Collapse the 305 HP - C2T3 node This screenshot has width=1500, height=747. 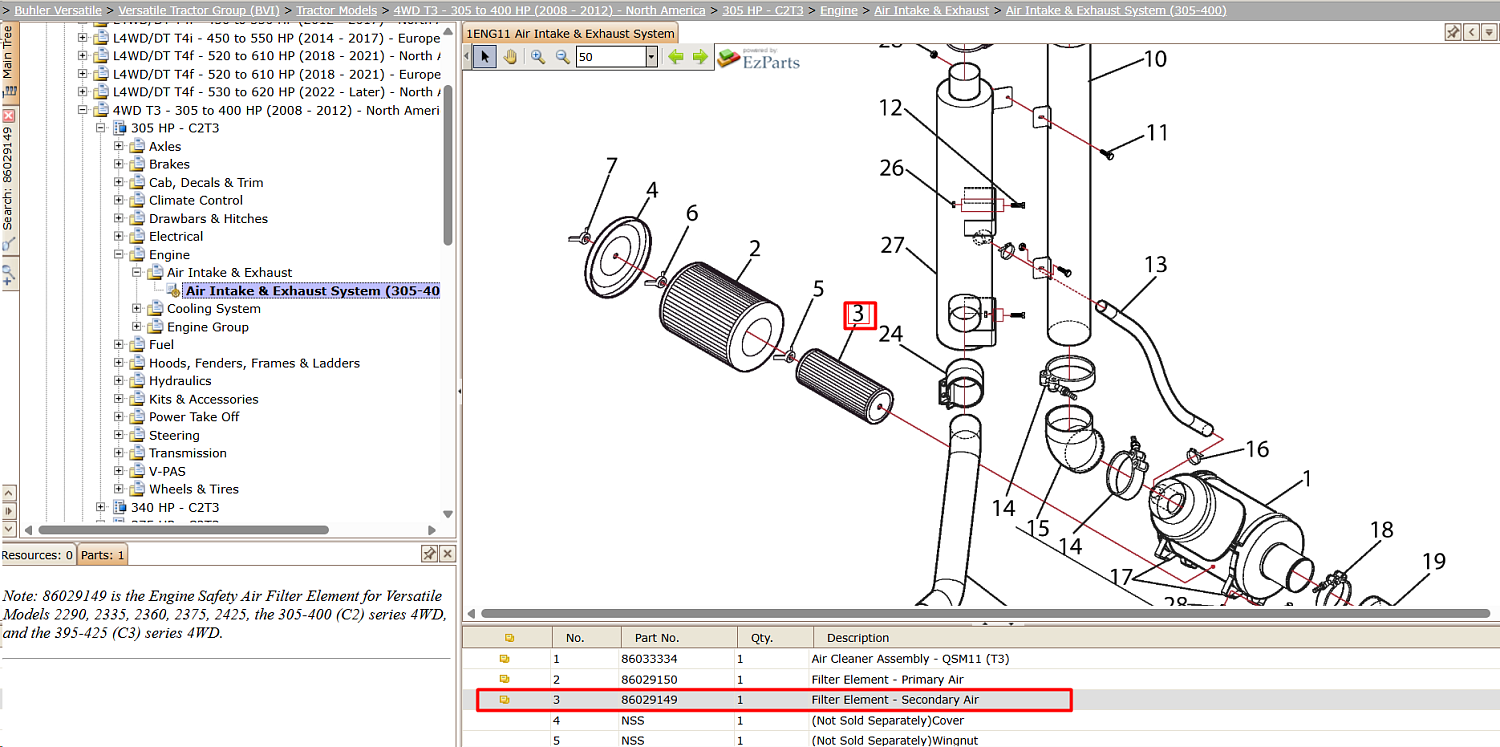[101, 128]
